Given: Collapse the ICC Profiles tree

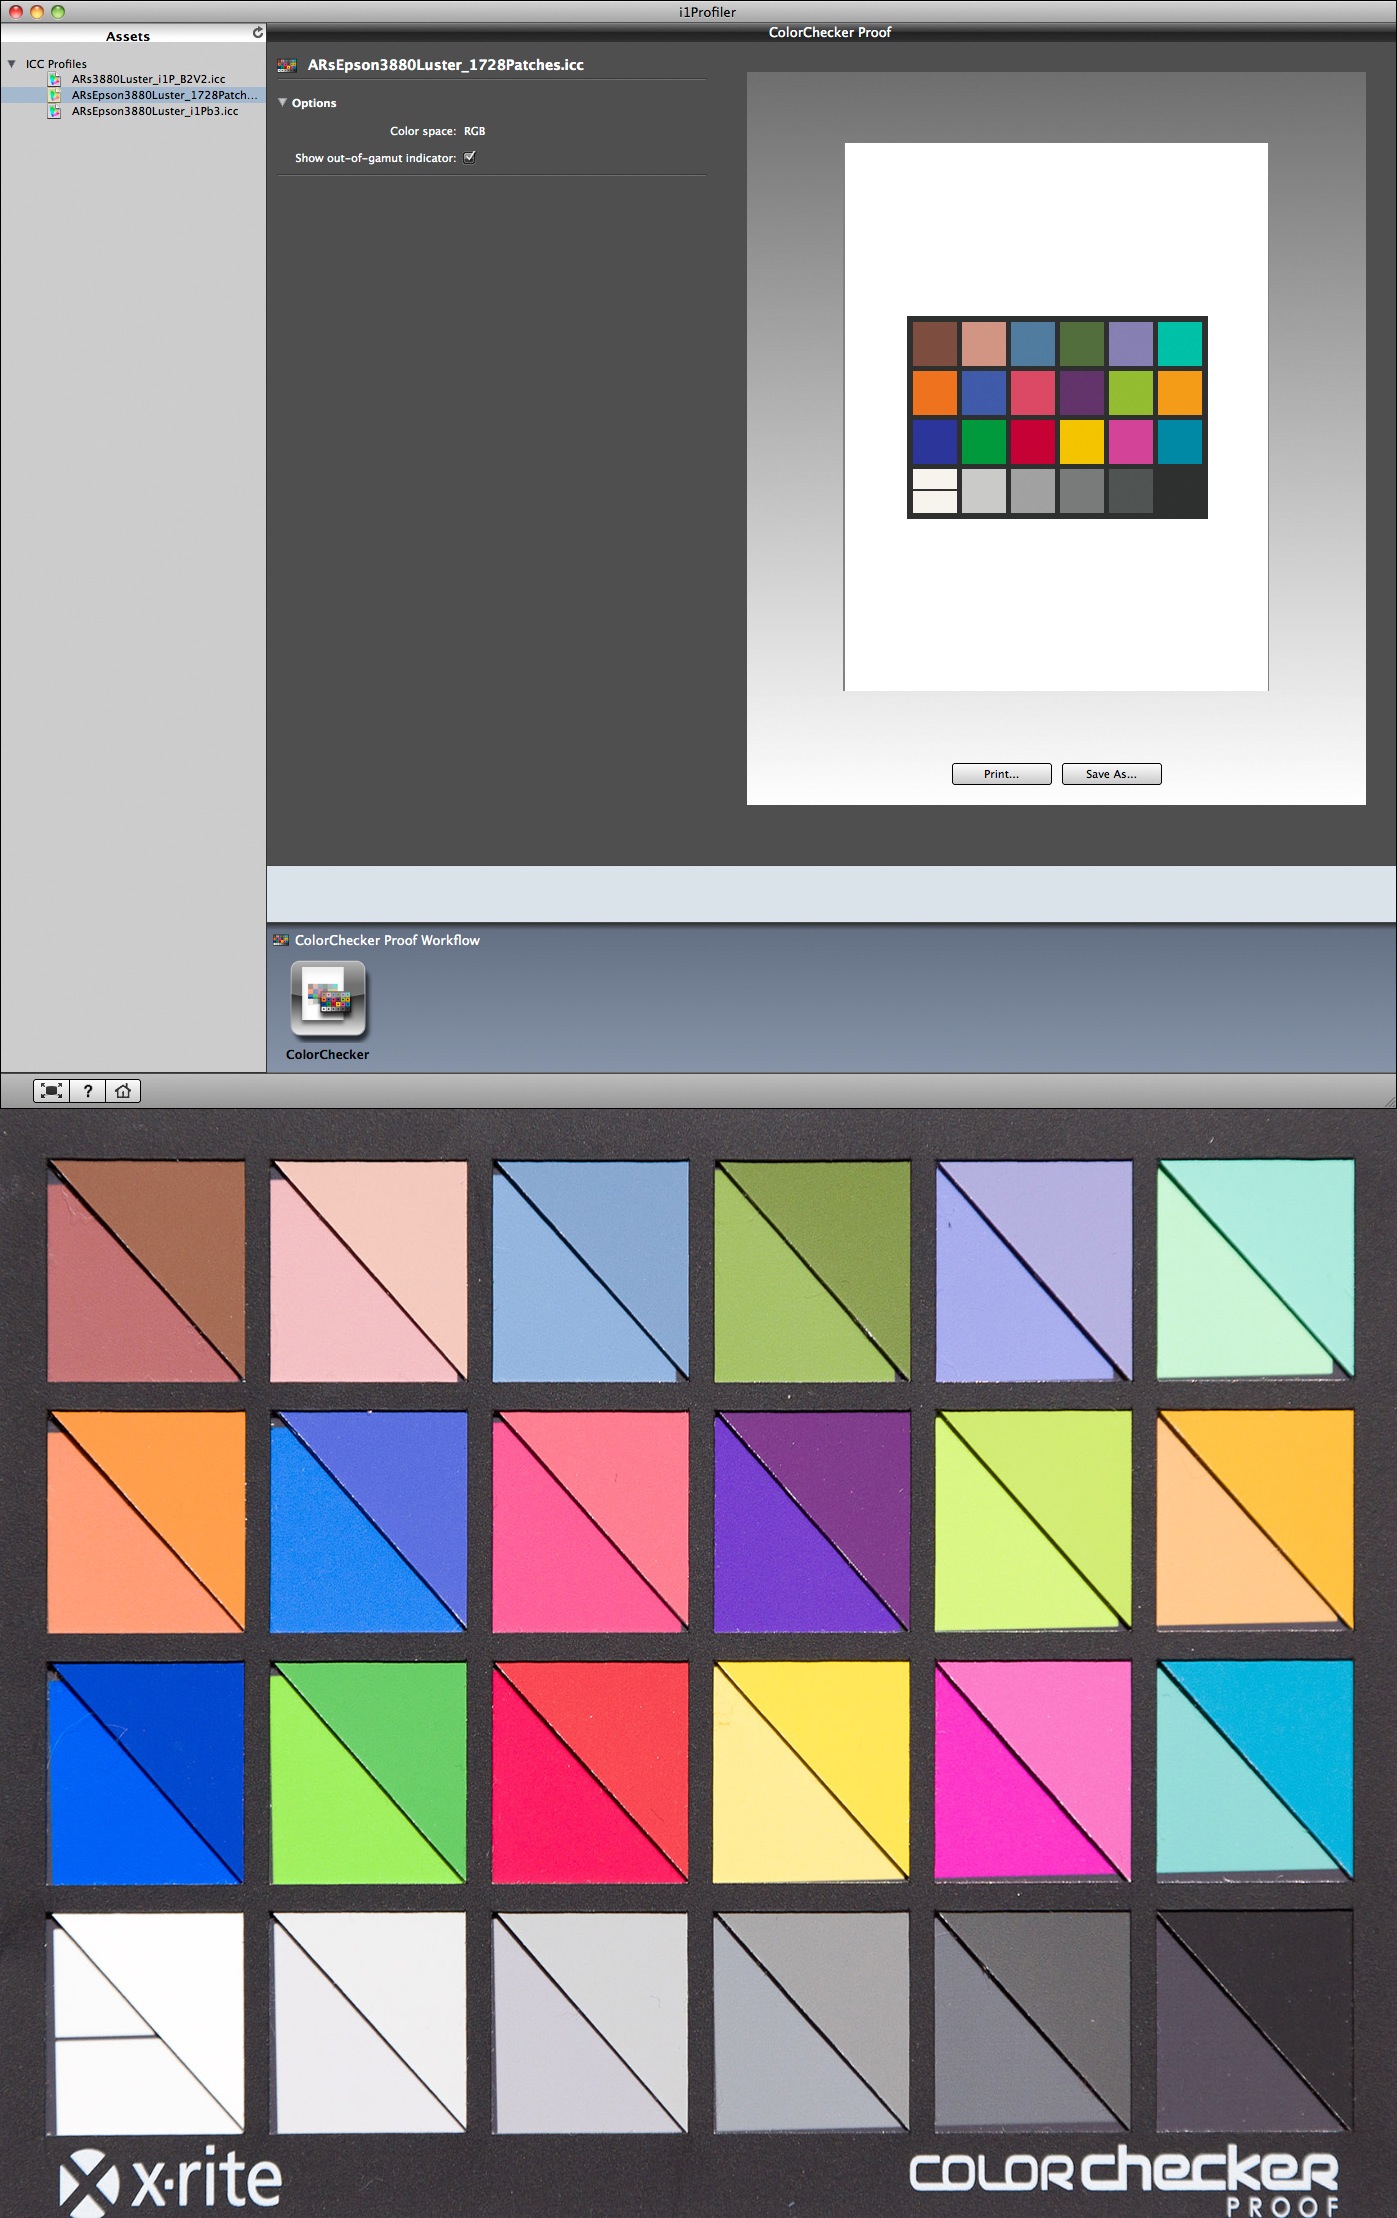Looking at the screenshot, I should click(12, 64).
